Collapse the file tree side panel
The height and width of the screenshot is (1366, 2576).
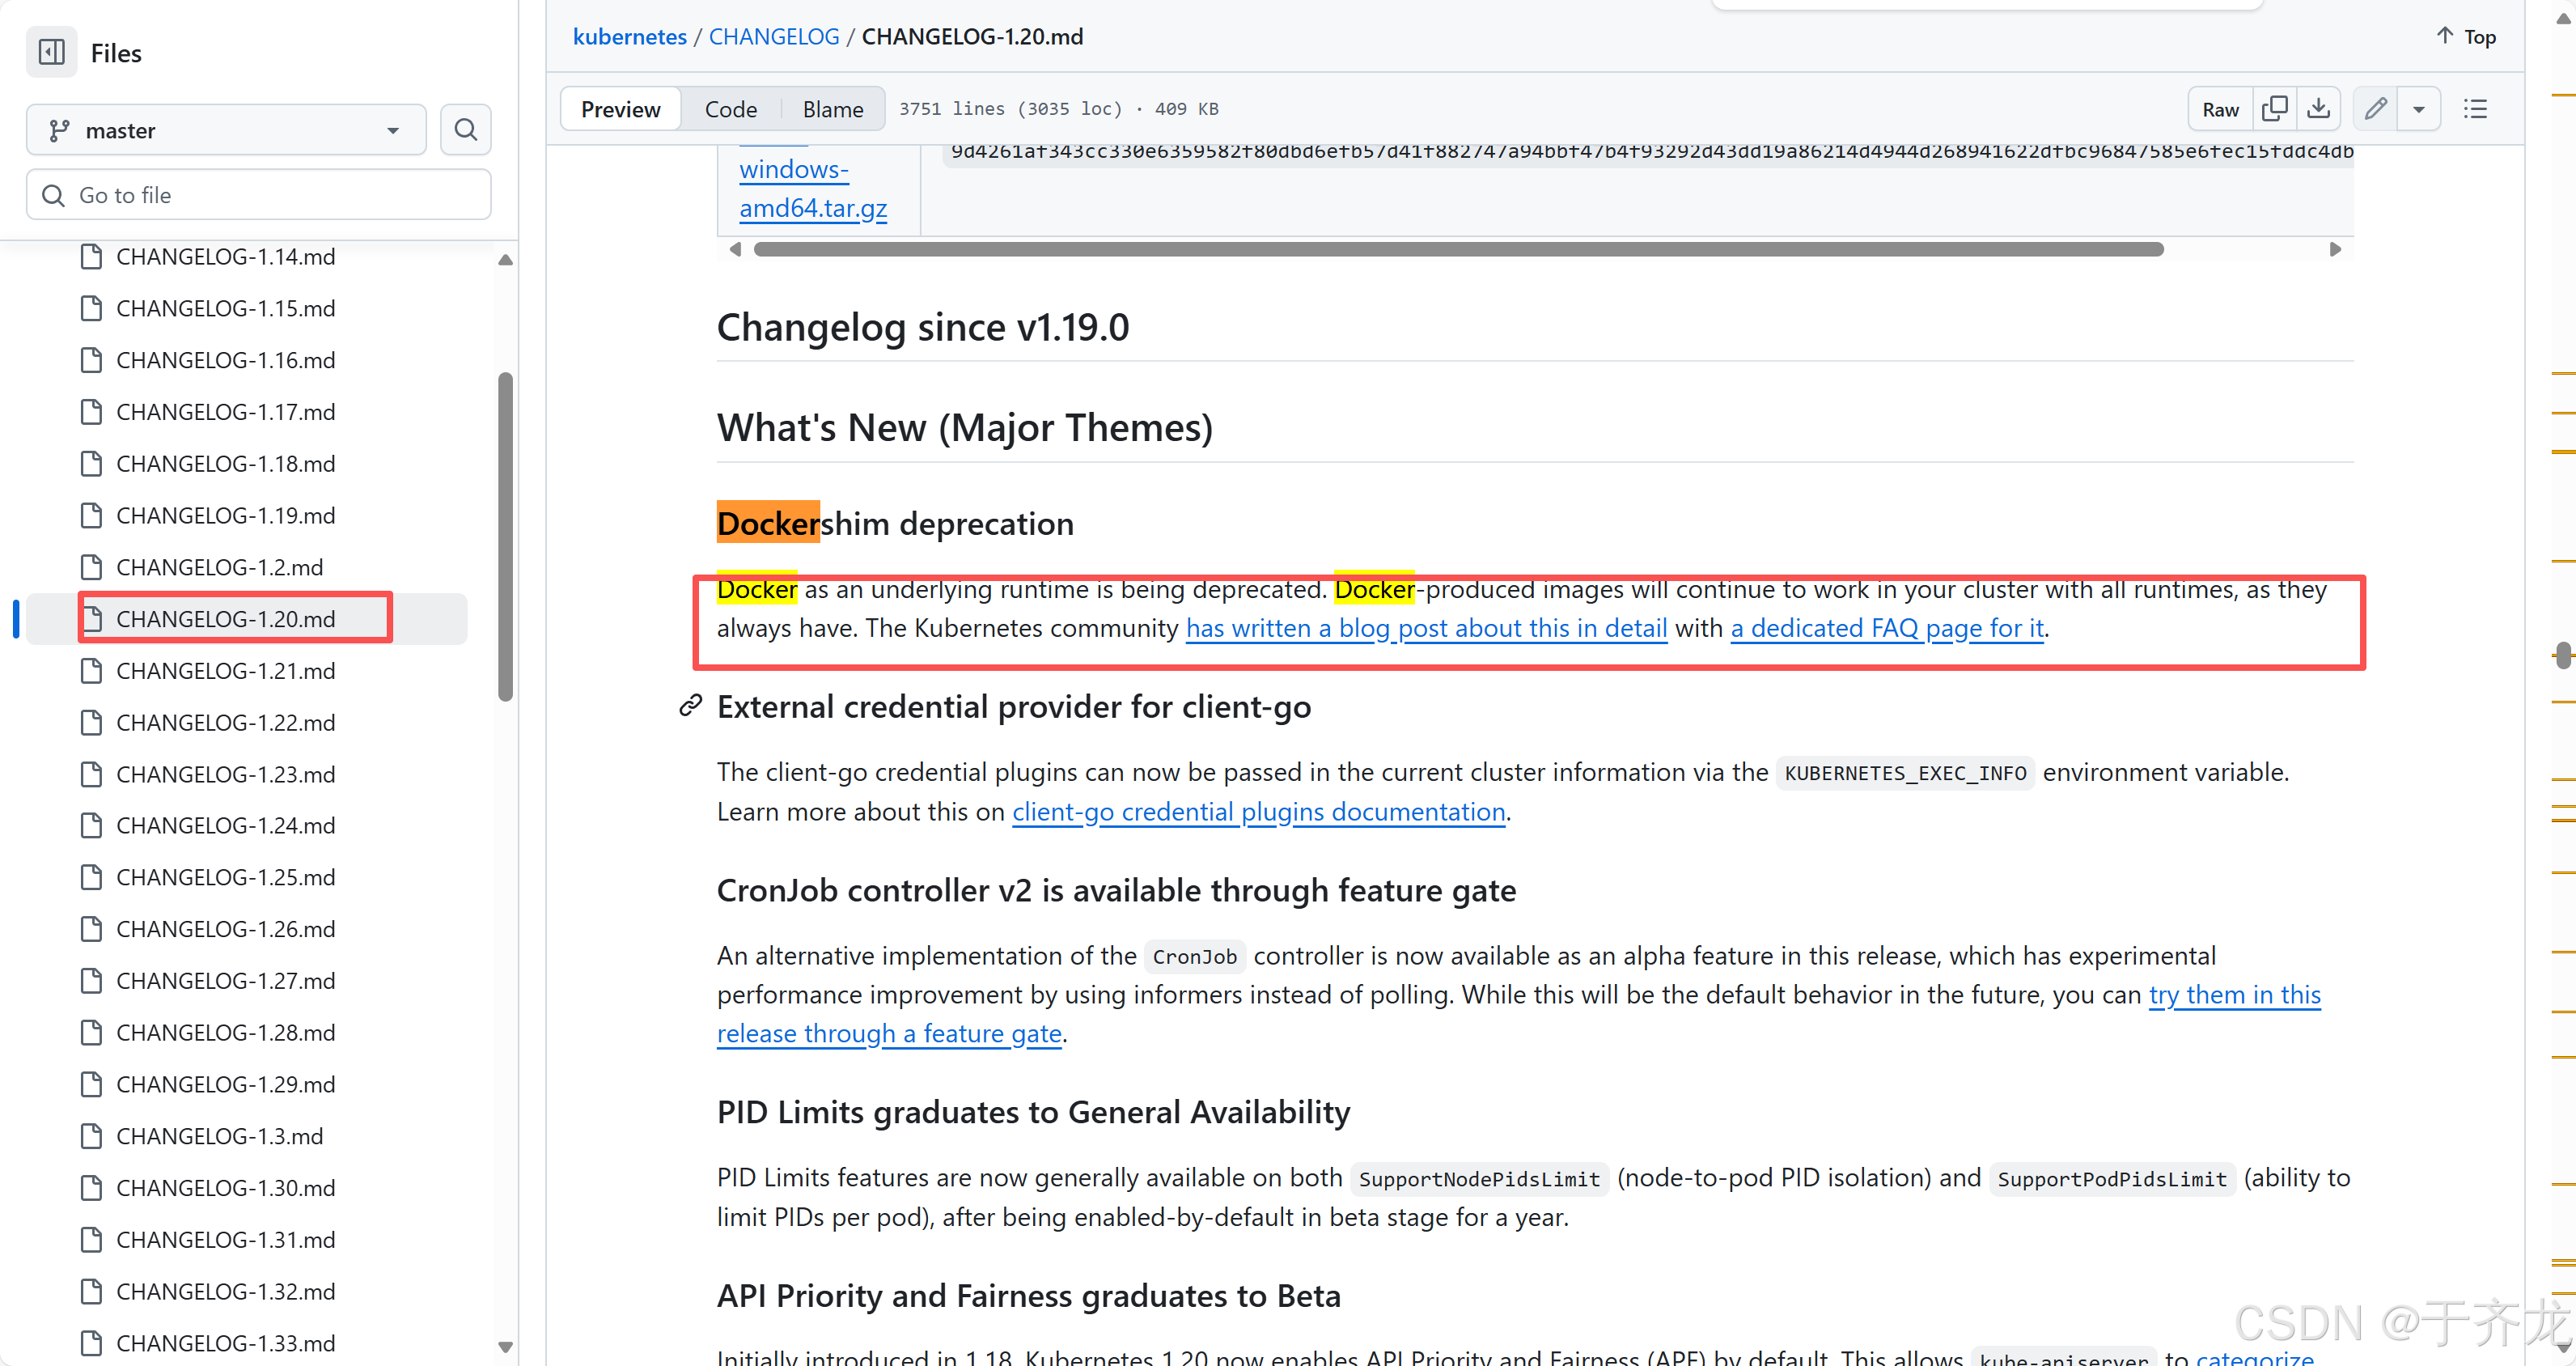(x=51, y=52)
